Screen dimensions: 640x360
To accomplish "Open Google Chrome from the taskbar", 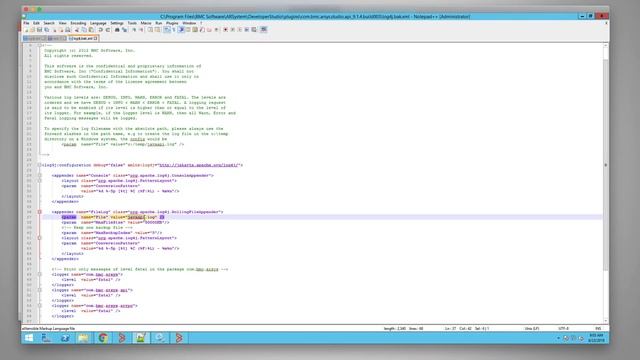I will [x=103, y=338].
